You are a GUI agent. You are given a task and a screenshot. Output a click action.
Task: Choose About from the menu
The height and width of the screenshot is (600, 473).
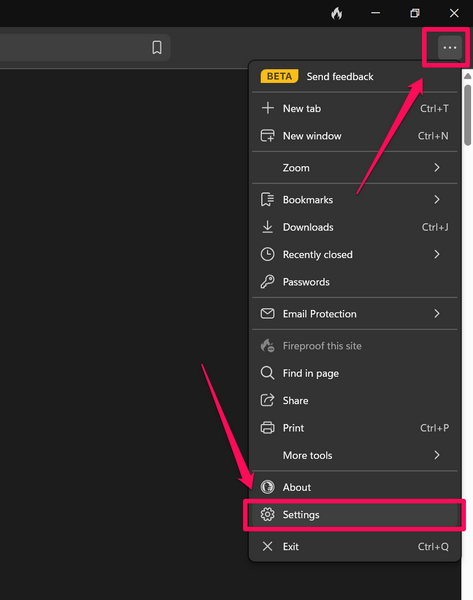tap(355, 487)
